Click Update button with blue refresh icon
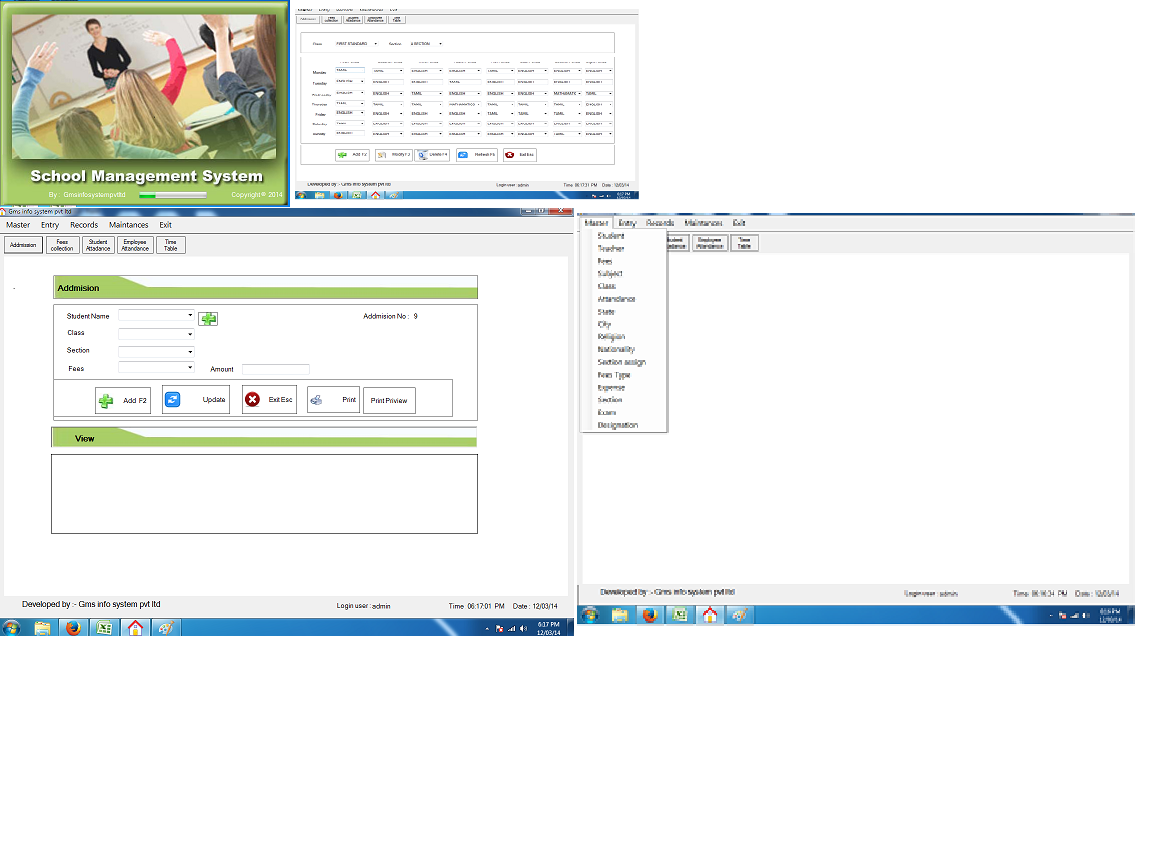This screenshot has height=864, width=1152. (x=195, y=400)
